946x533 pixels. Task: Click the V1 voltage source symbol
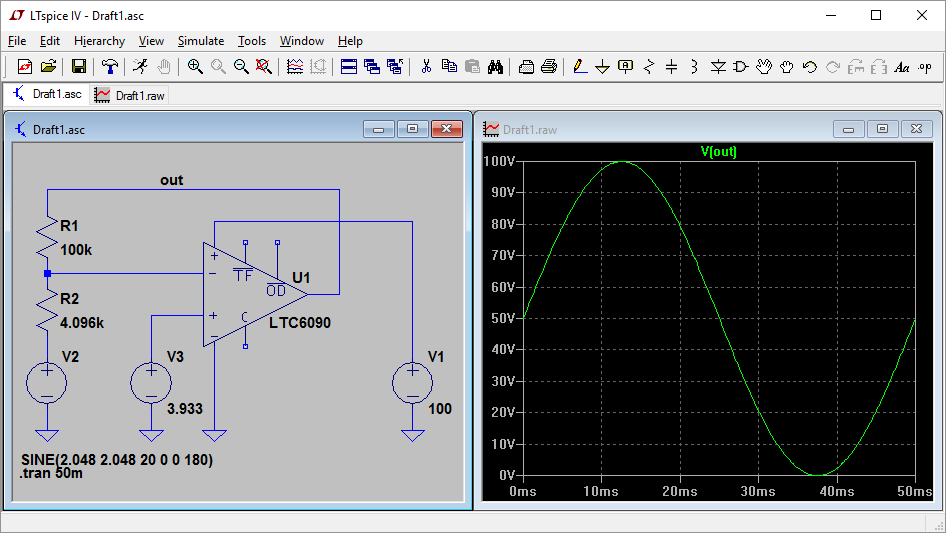(x=412, y=383)
